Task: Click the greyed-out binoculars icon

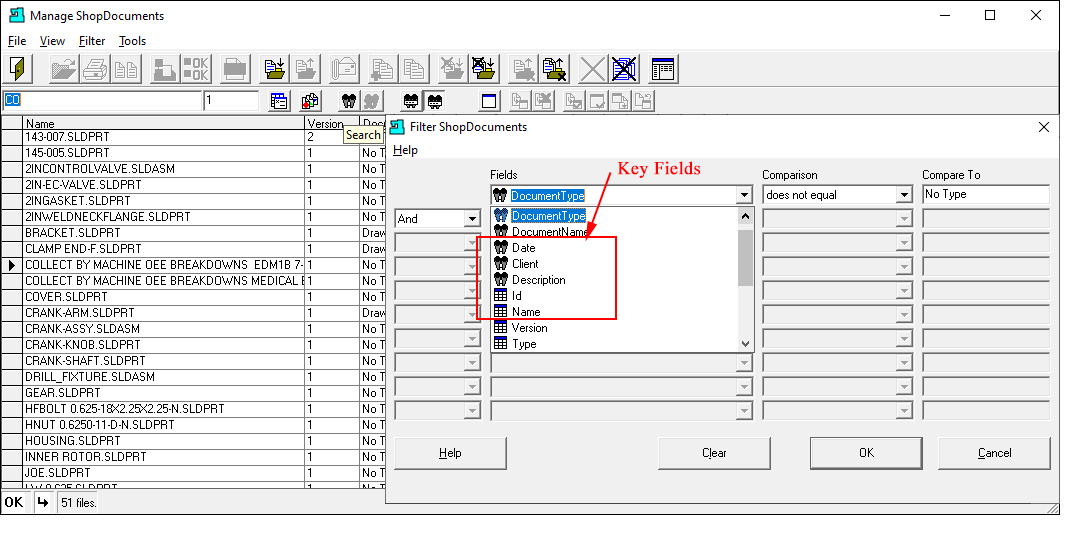Action: tap(372, 101)
